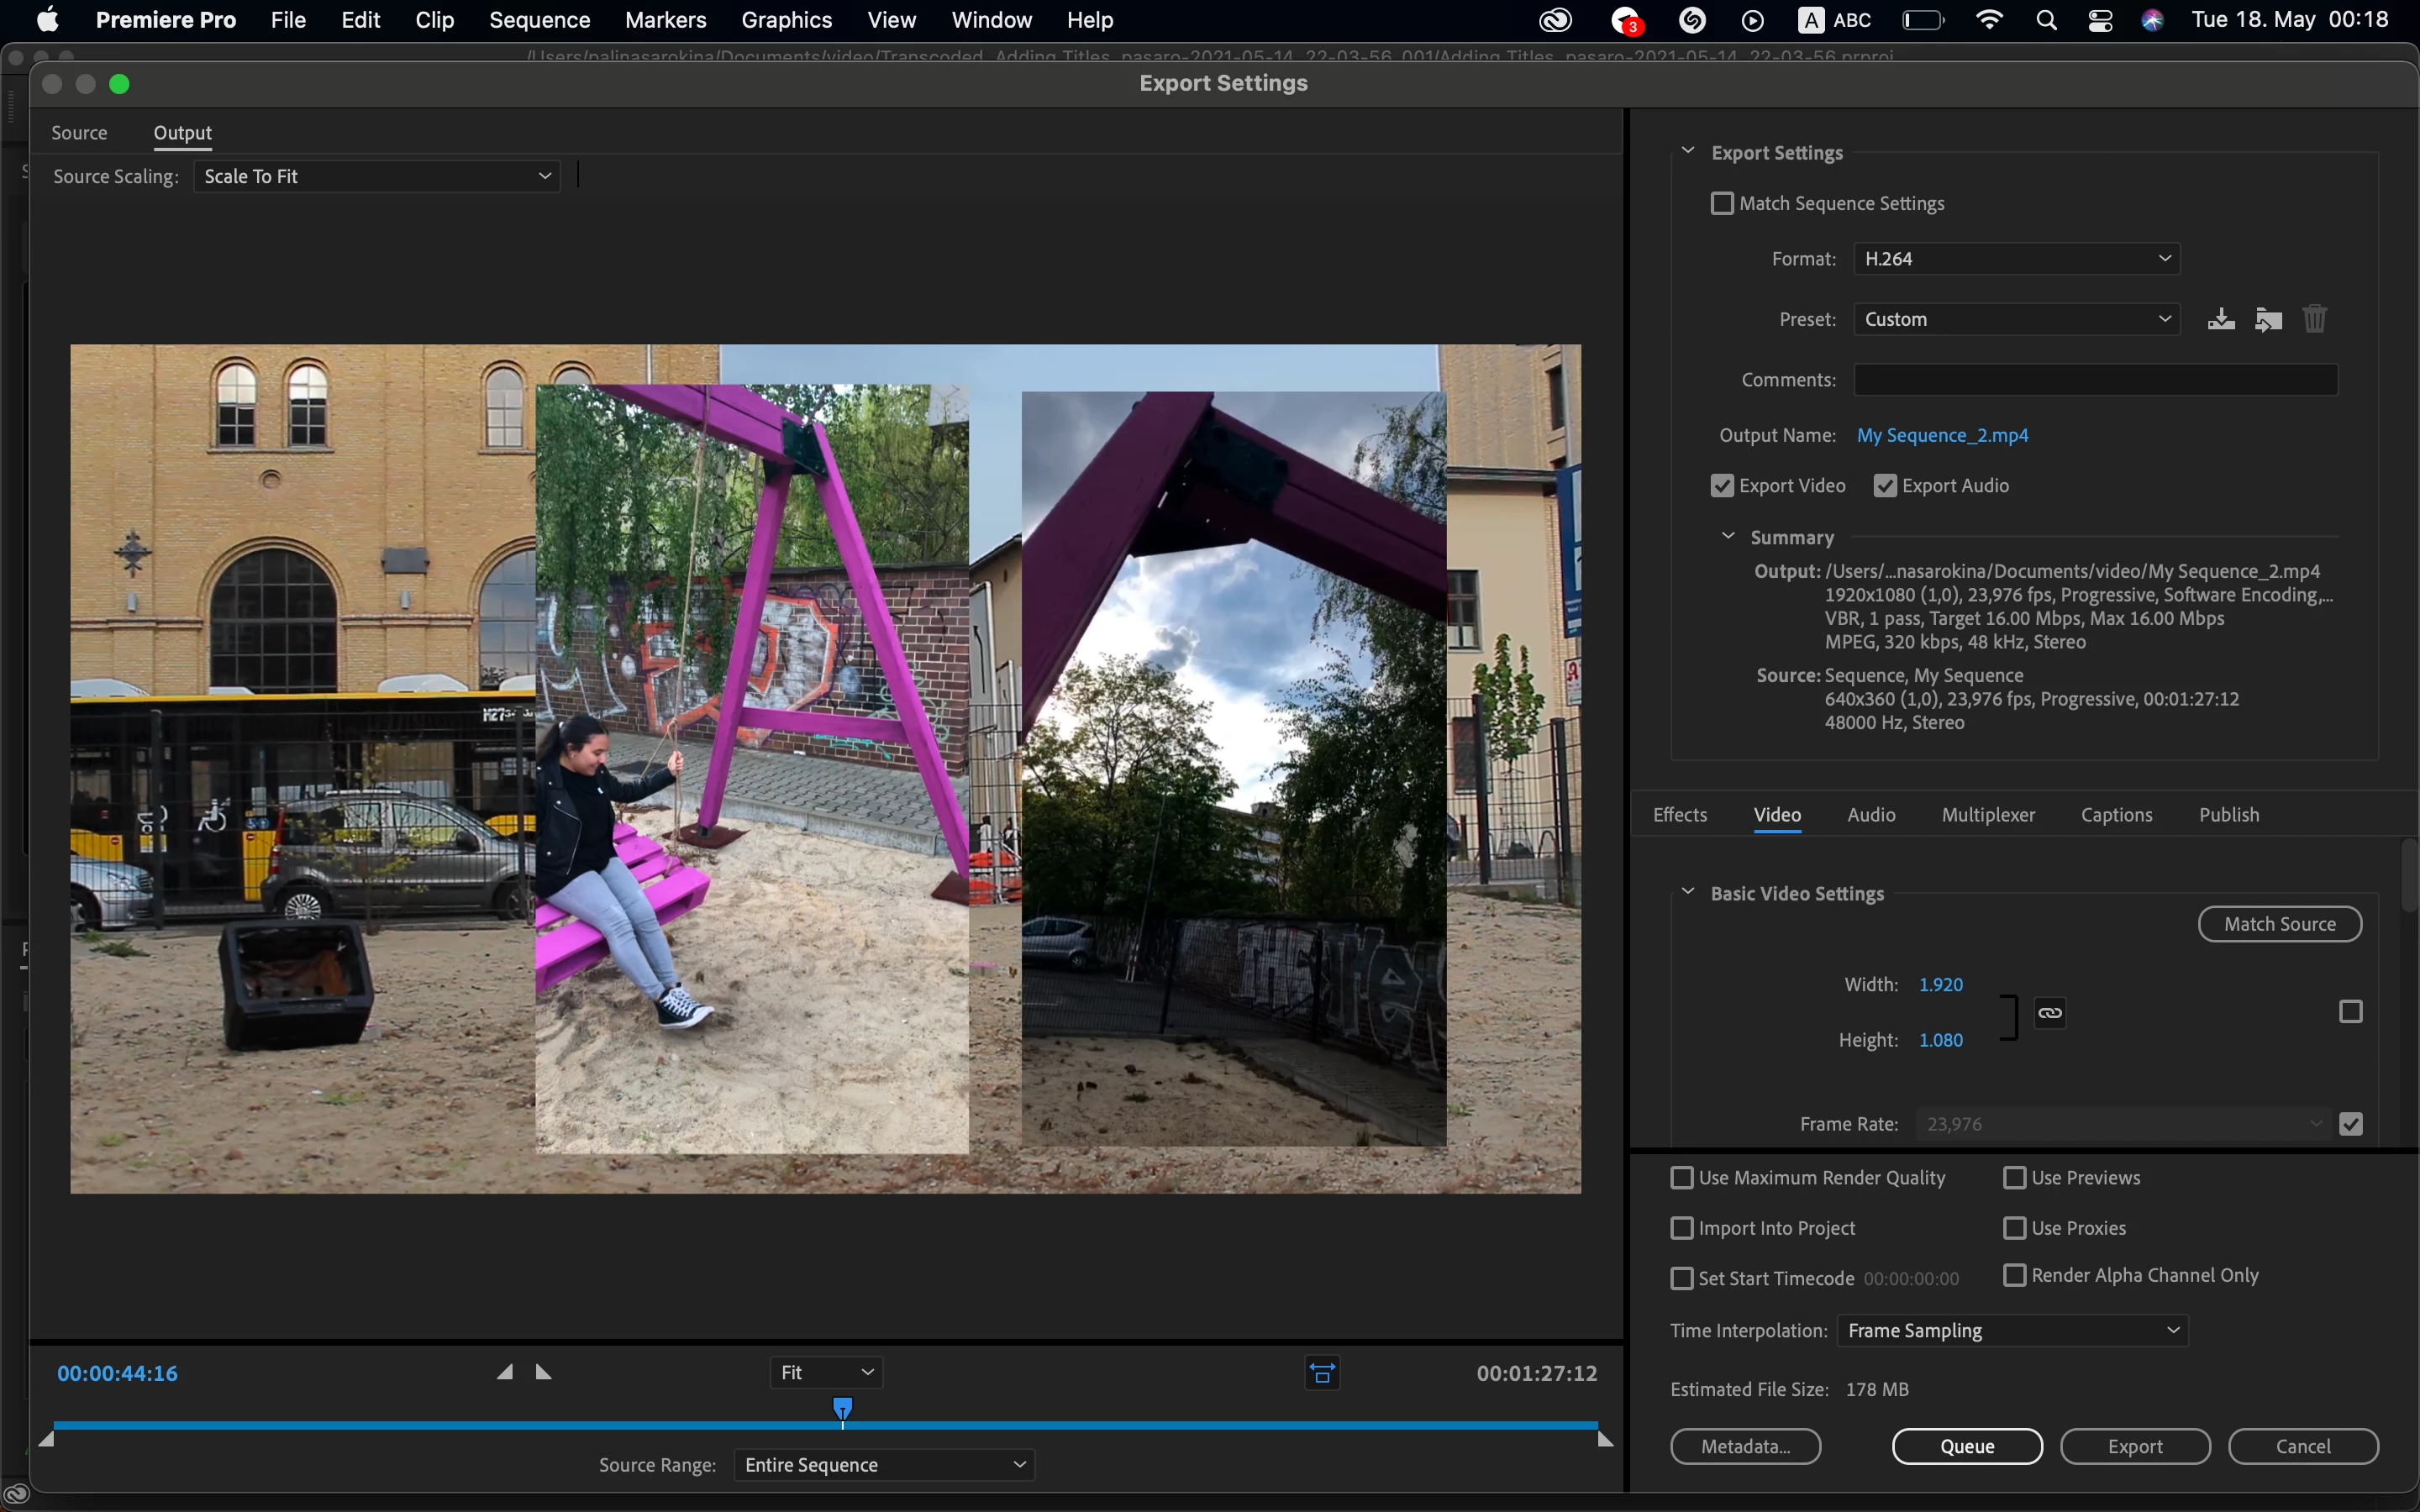This screenshot has height=1512, width=2420.
Task: Click the Match Source button
Action: click(x=2279, y=924)
